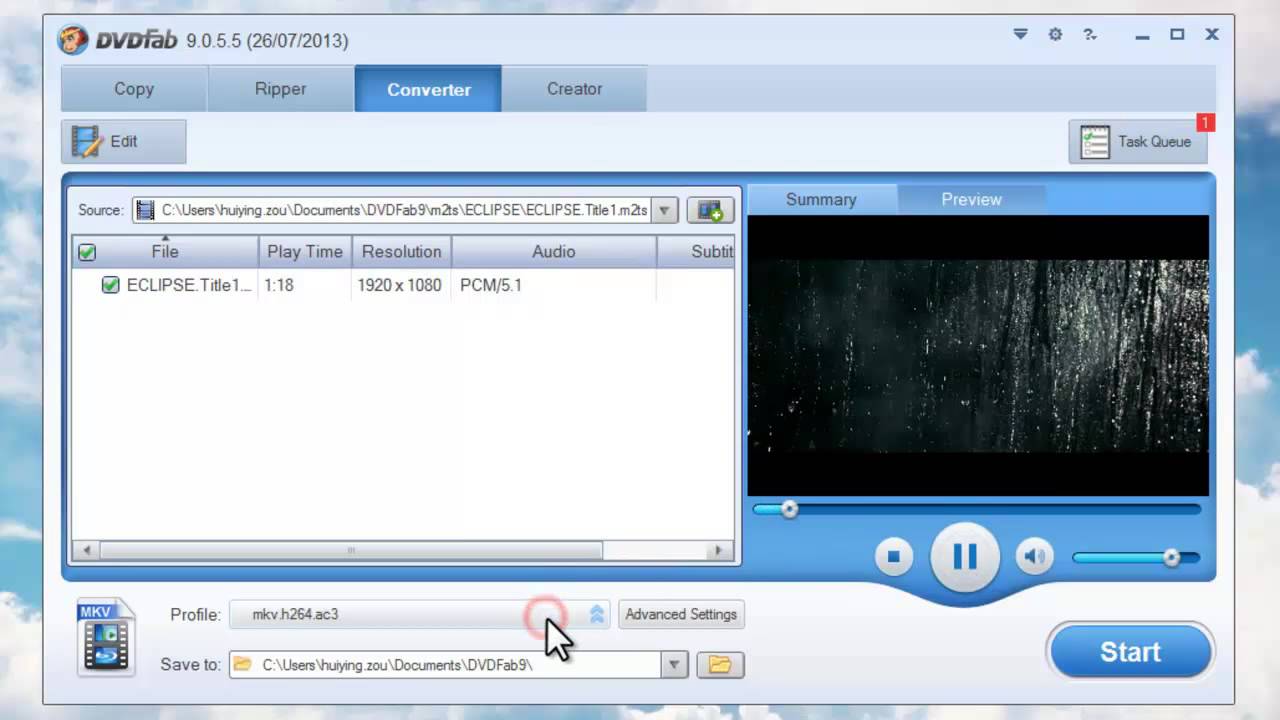Image resolution: width=1280 pixels, height=720 pixels.
Task: Click the add source file icon
Action: (710, 210)
